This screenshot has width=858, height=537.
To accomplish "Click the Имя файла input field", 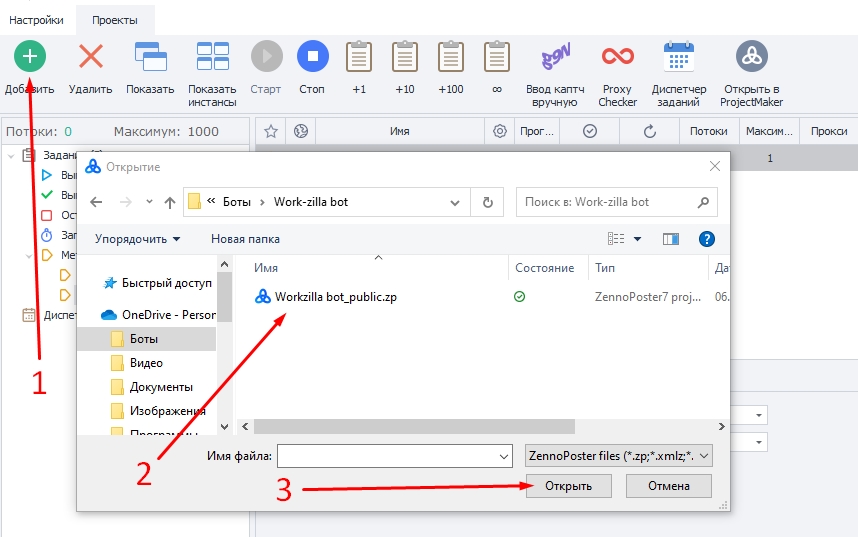I will coord(395,456).
